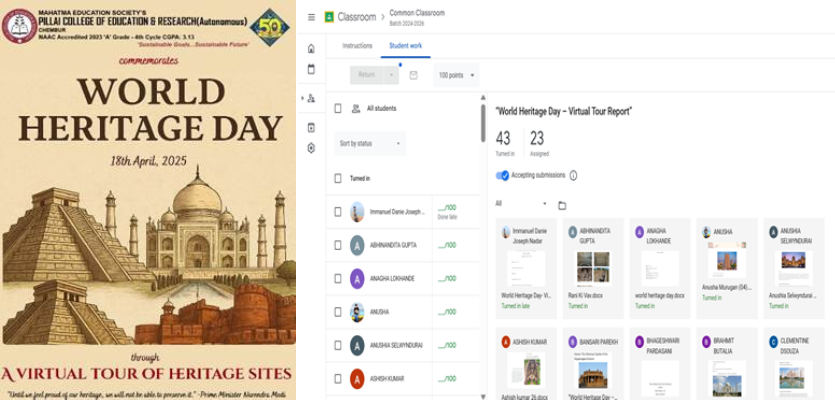
Task: Select the Turned in group checkbox
Action: tap(338, 178)
